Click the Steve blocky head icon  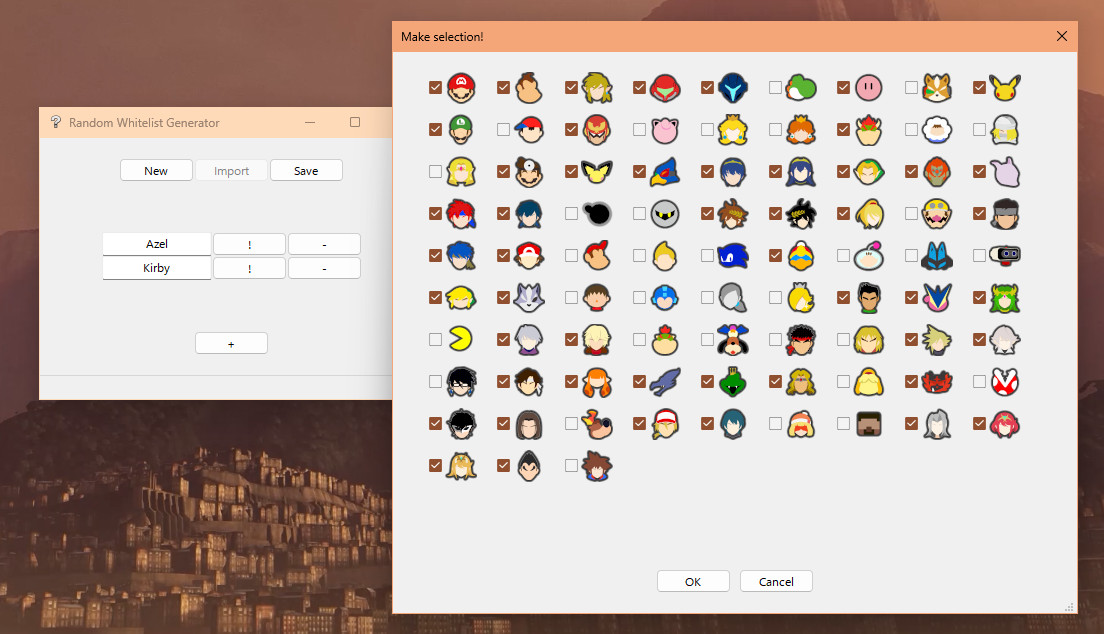click(x=869, y=424)
